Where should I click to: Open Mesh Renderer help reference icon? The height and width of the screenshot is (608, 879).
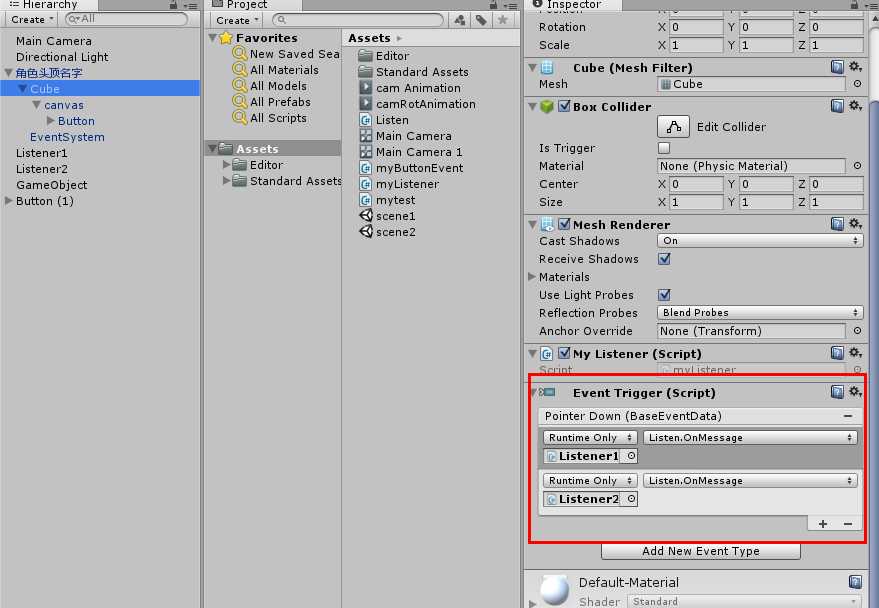[x=837, y=224]
